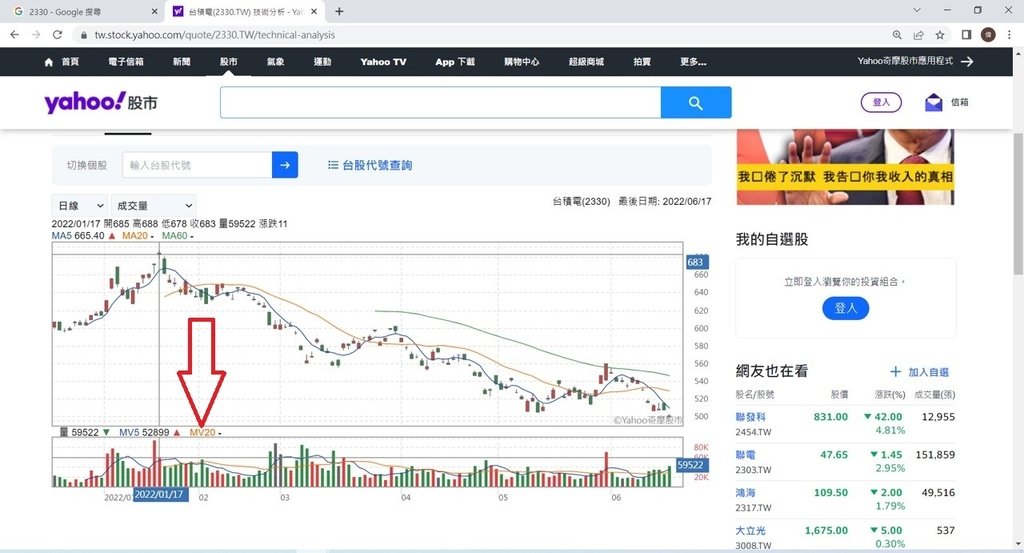Click the share page icon in address bar

tap(918, 35)
